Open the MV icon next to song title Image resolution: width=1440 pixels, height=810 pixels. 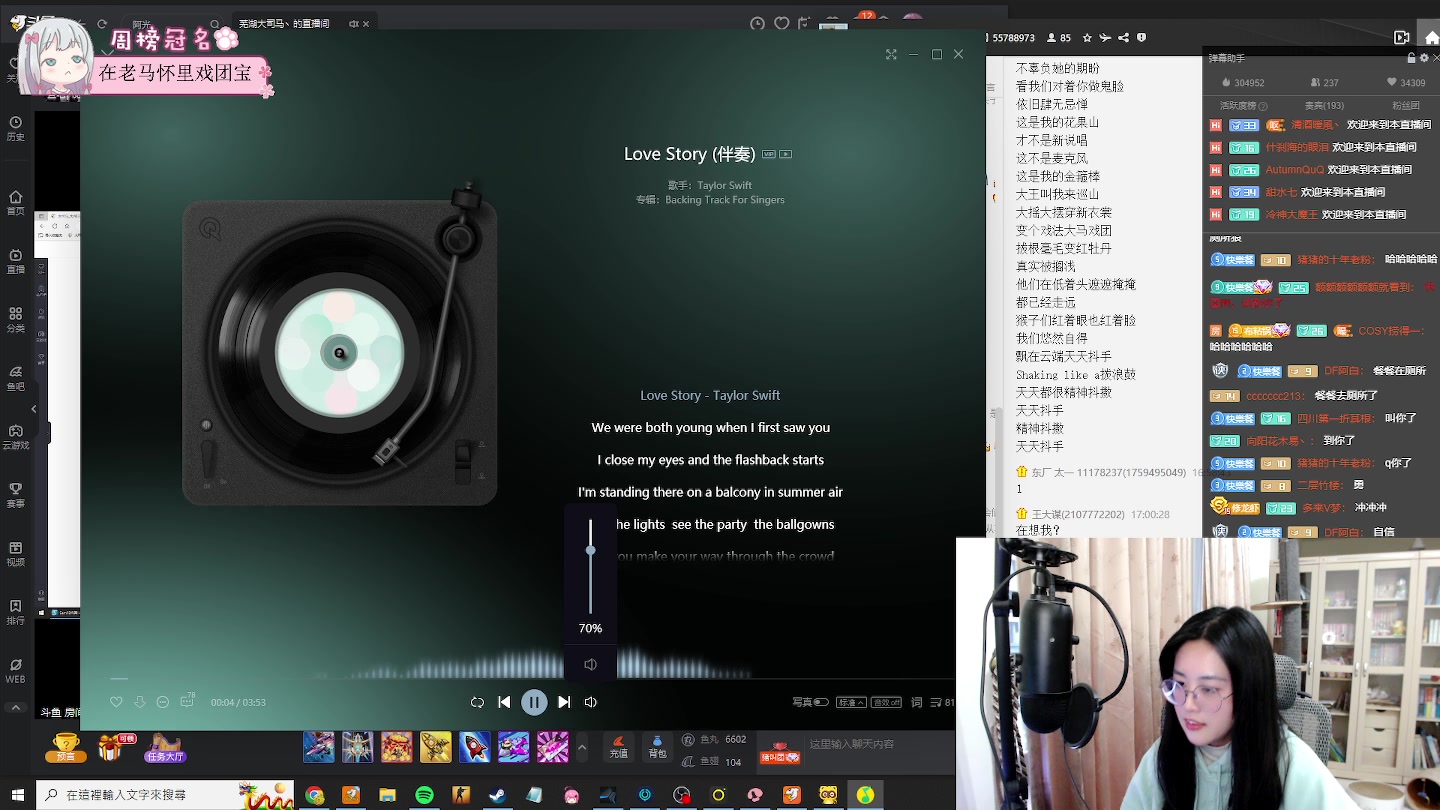(x=786, y=154)
